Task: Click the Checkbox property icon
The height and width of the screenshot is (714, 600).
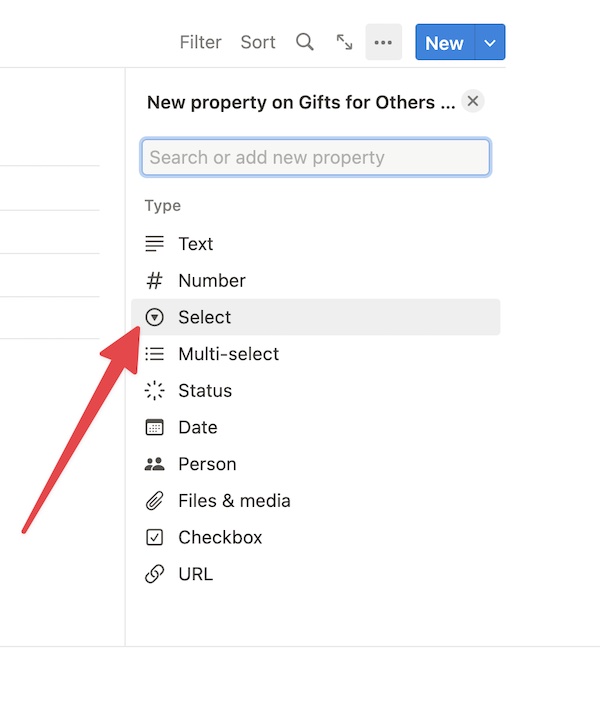Action: coord(154,537)
